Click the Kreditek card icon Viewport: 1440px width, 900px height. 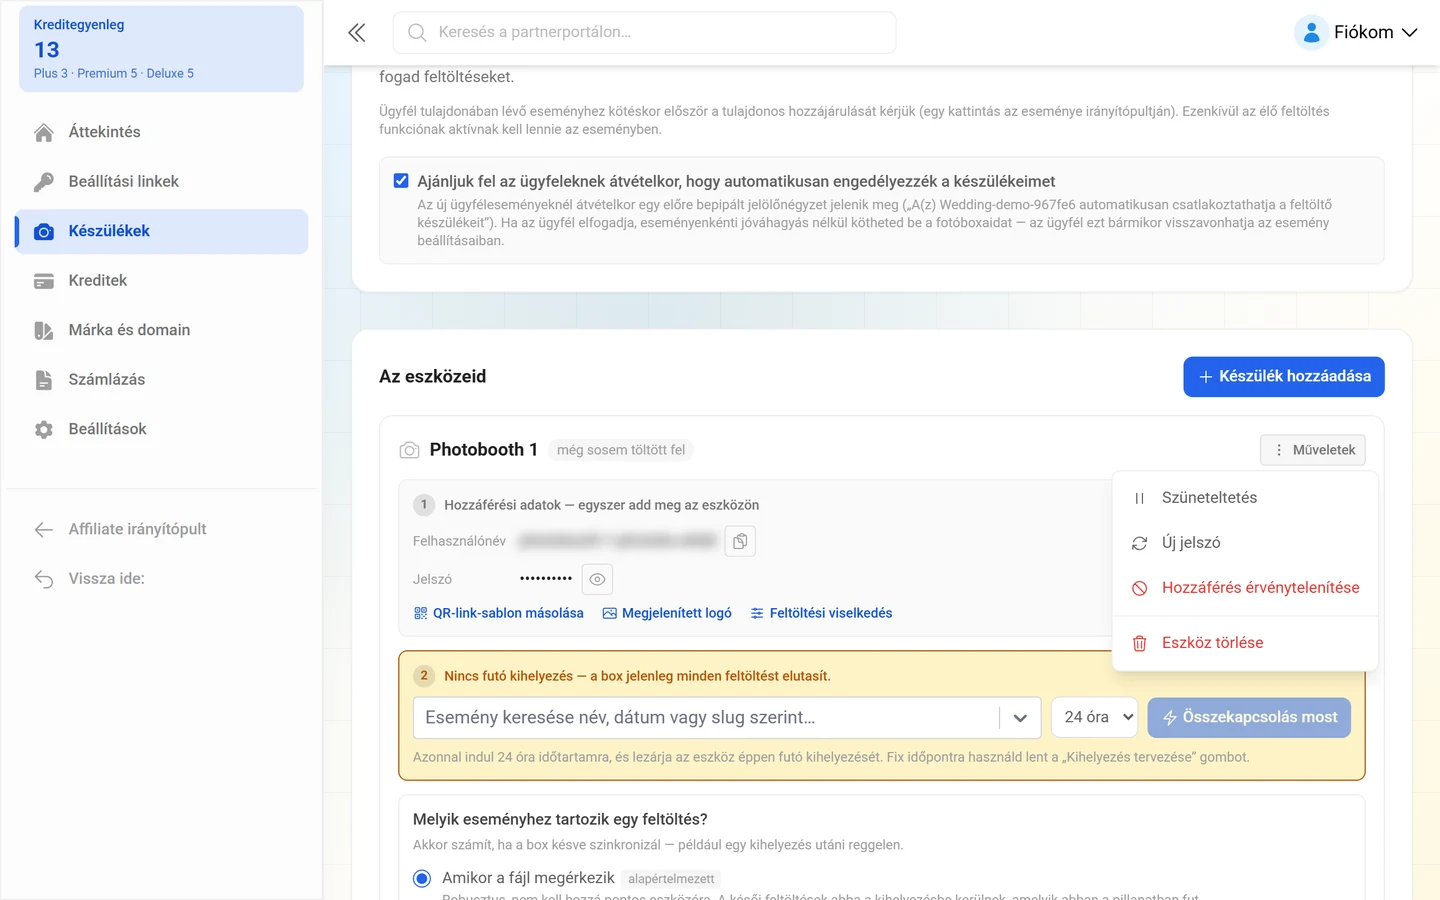(44, 281)
